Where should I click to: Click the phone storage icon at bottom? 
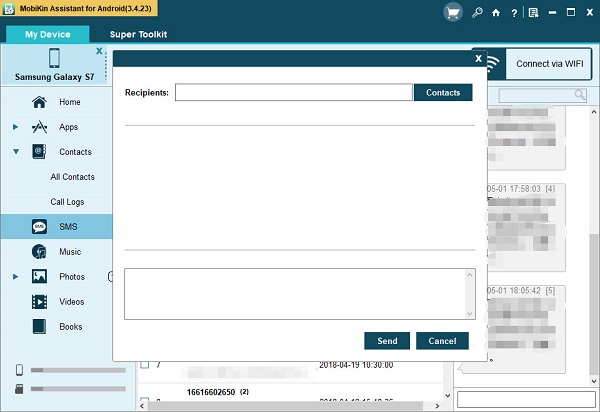pos(19,370)
